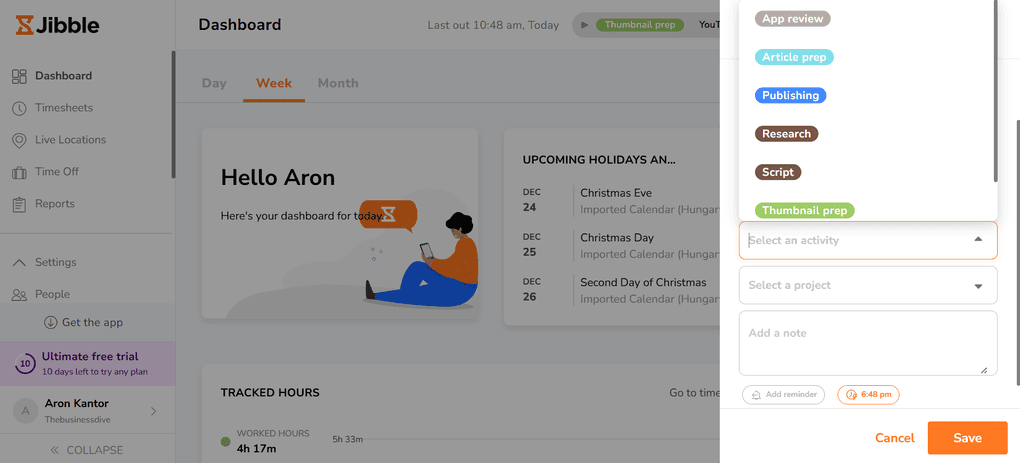Open Ultimate free trial banner
The width and height of the screenshot is (1020, 463).
pos(87,364)
